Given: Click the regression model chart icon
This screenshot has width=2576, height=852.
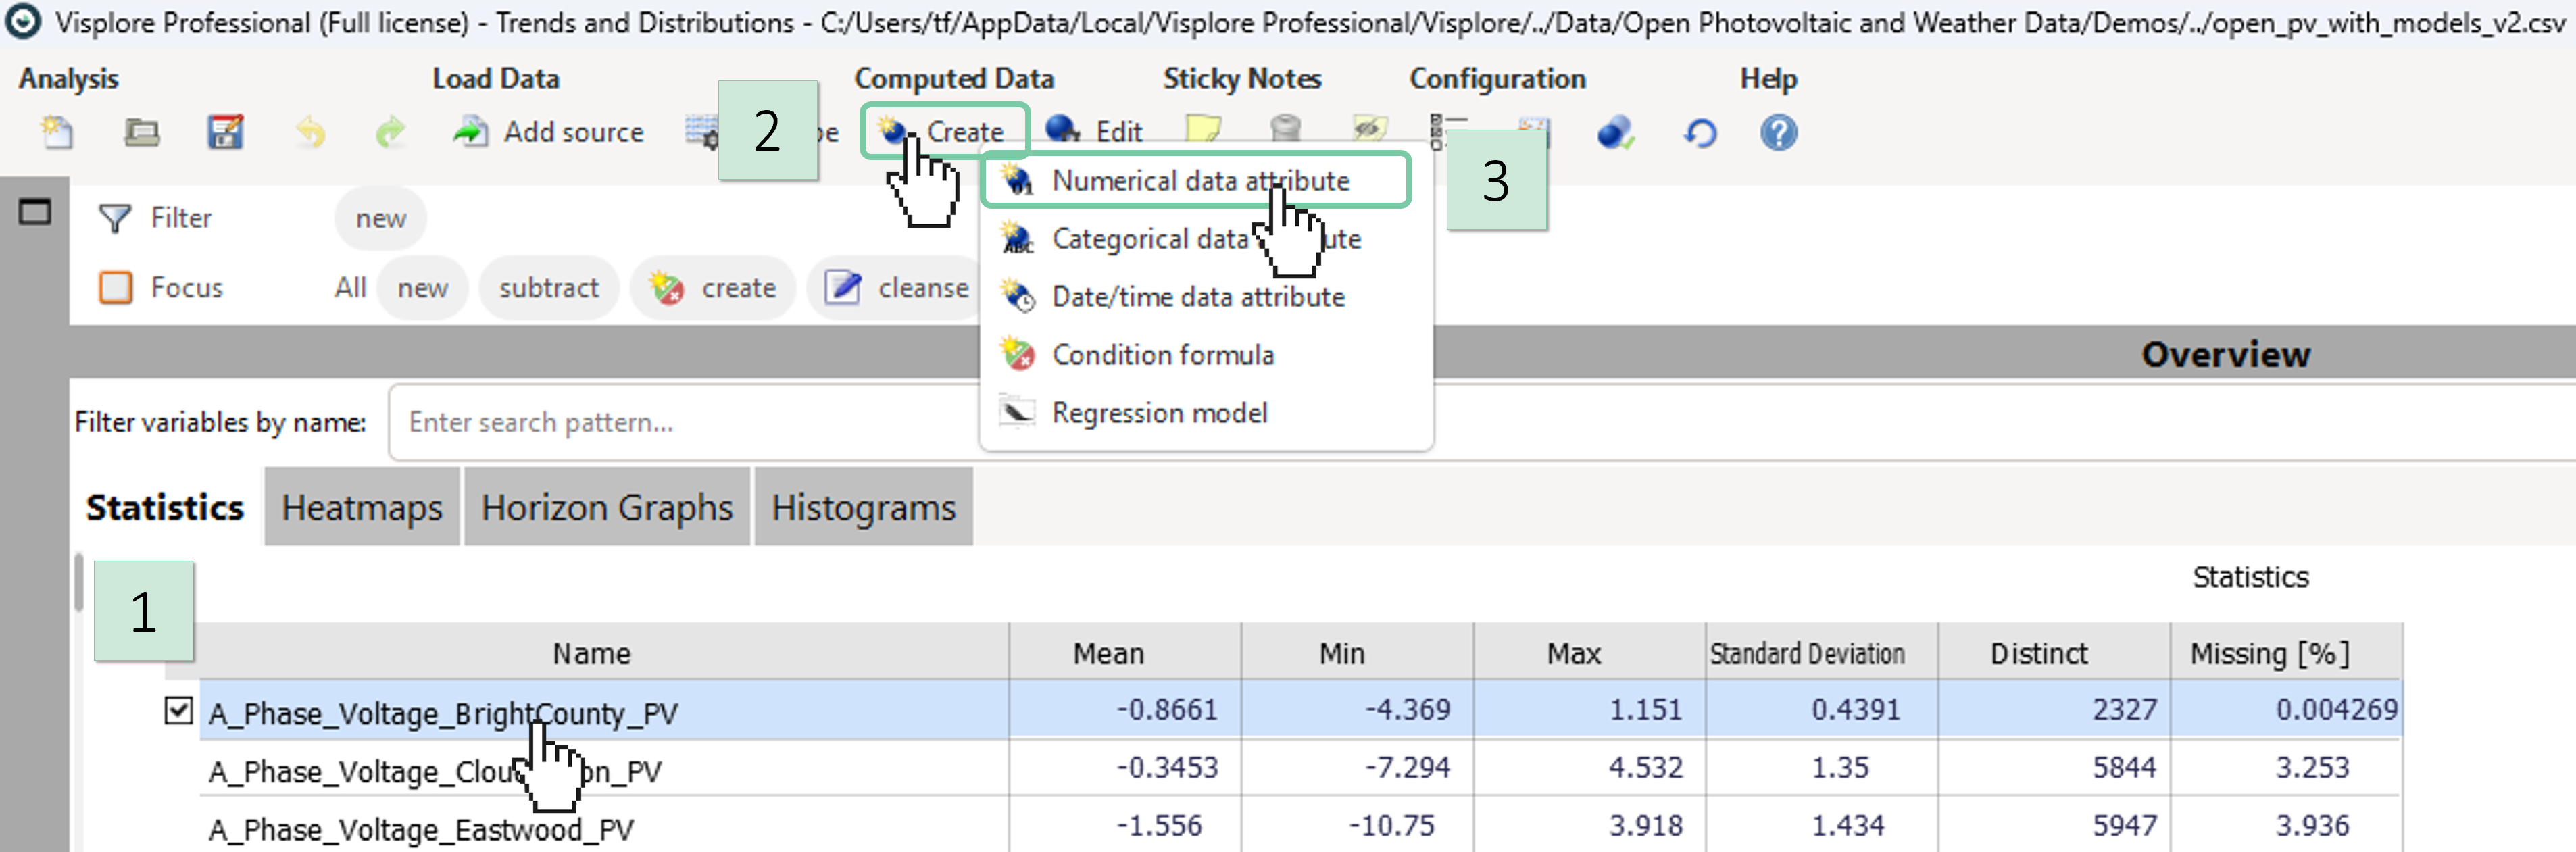Looking at the screenshot, I should pos(1018,412).
